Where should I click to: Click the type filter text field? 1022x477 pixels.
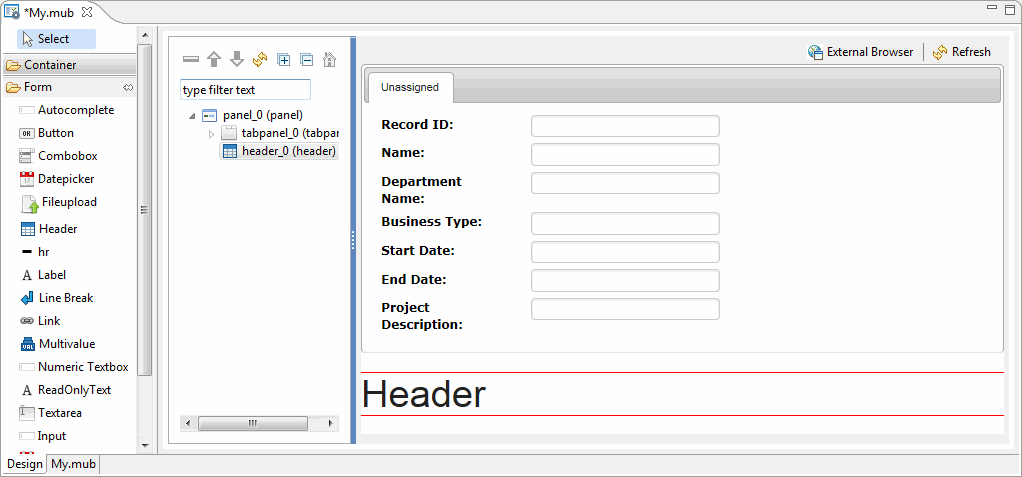(245, 90)
